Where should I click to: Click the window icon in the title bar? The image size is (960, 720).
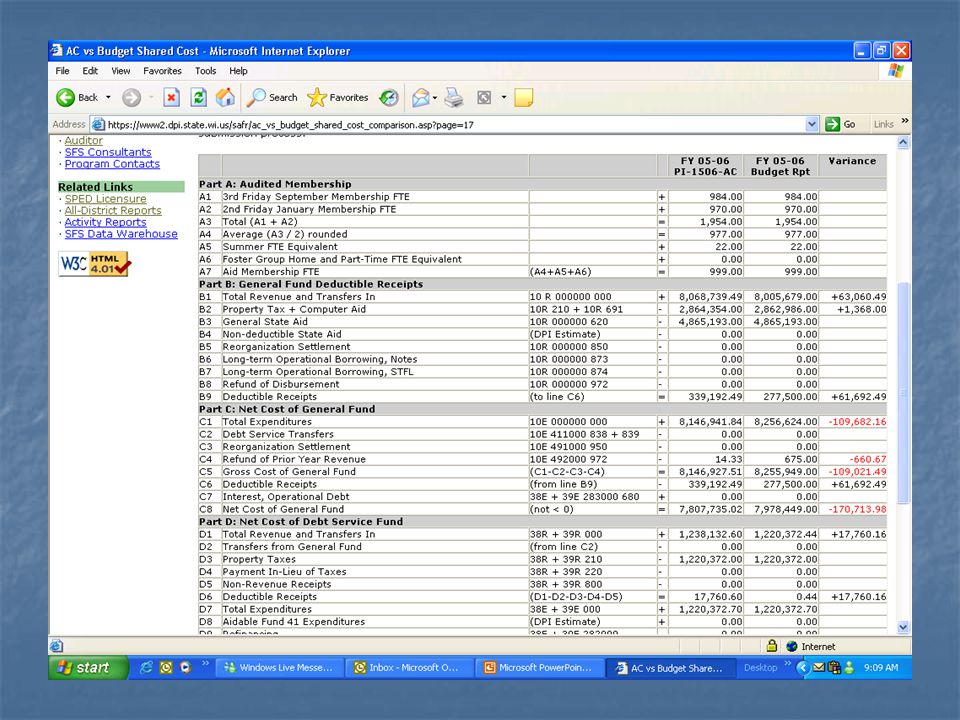tap(57, 50)
